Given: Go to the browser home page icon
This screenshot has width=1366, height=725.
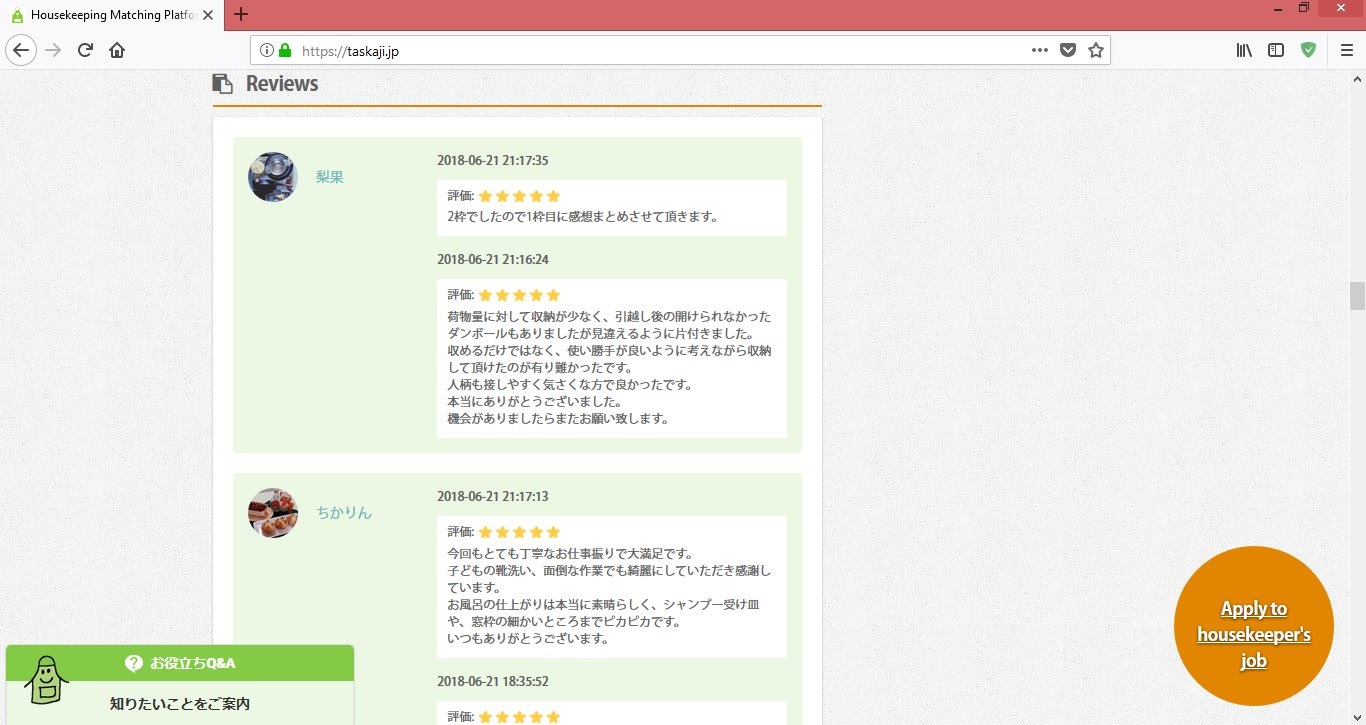Looking at the screenshot, I should pos(117,50).
